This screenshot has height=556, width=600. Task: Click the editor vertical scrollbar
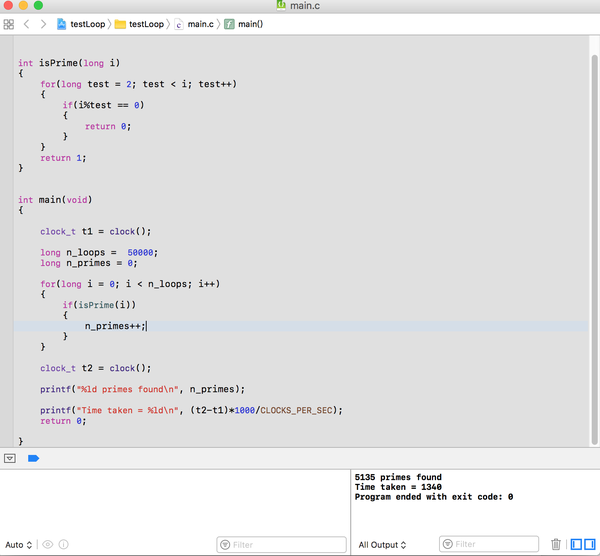point(594,249)
